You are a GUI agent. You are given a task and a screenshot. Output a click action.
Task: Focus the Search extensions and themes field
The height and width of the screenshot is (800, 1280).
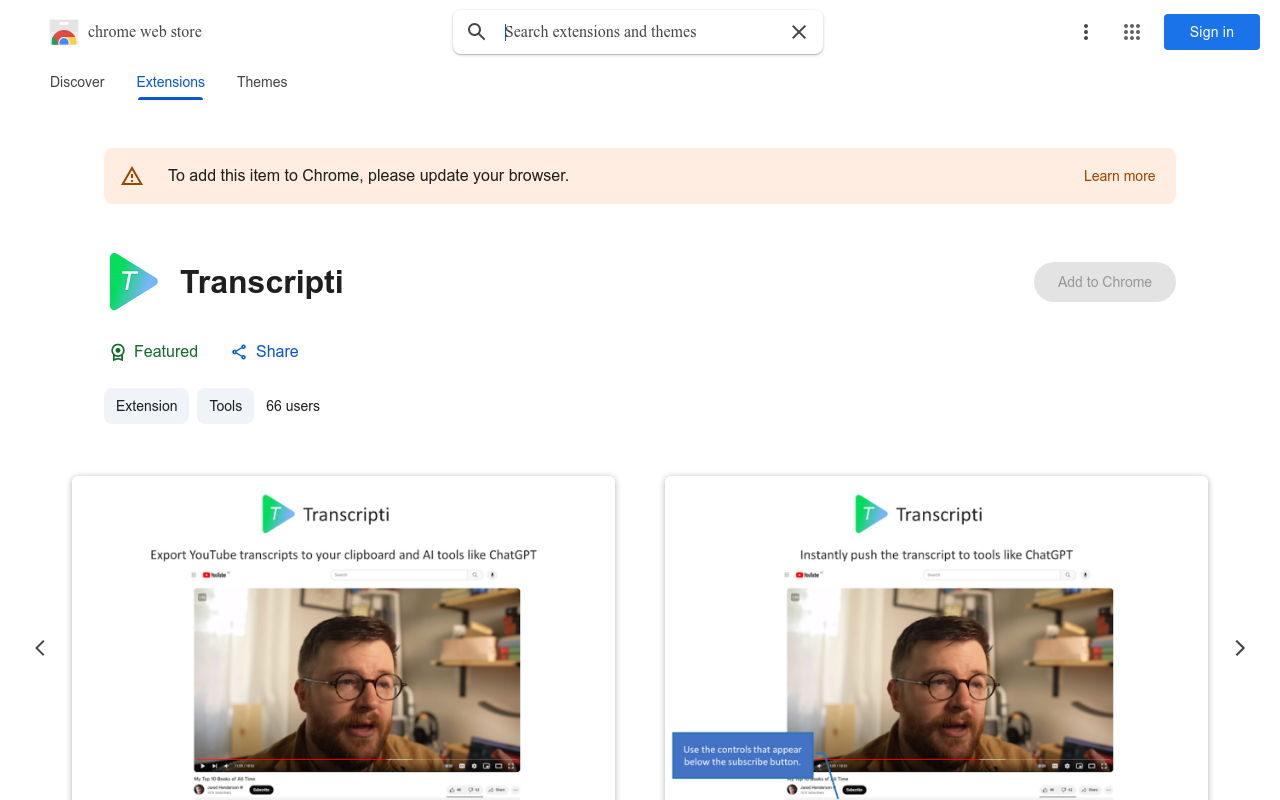(640, 32)
